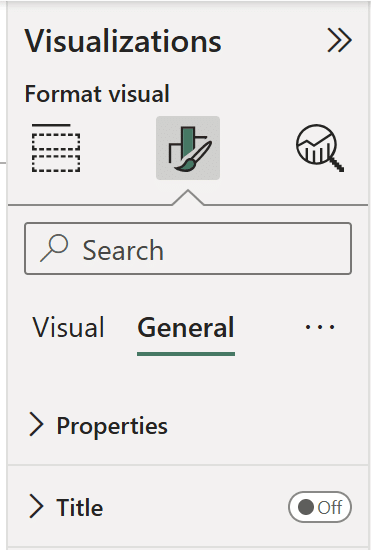This screenshot has width=371, height=550.
Task: Focus the Search formatting options box
Action: point(188,248)
